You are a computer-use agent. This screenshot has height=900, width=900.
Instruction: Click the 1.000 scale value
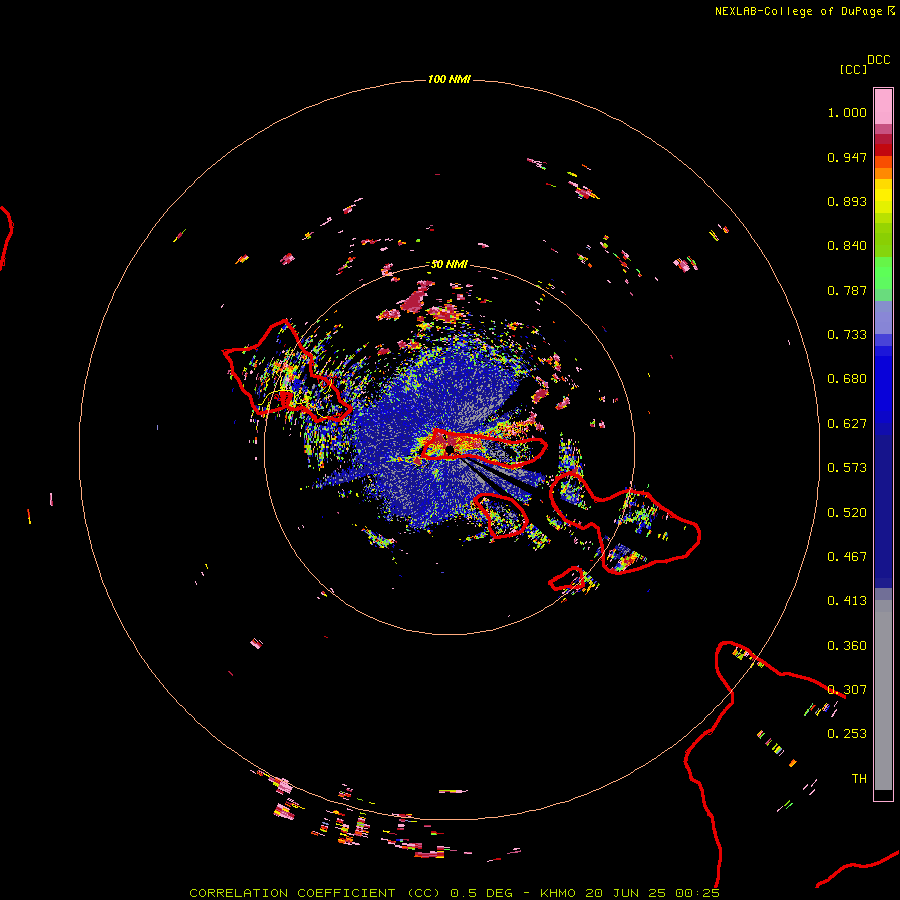[x=847, y=112]
